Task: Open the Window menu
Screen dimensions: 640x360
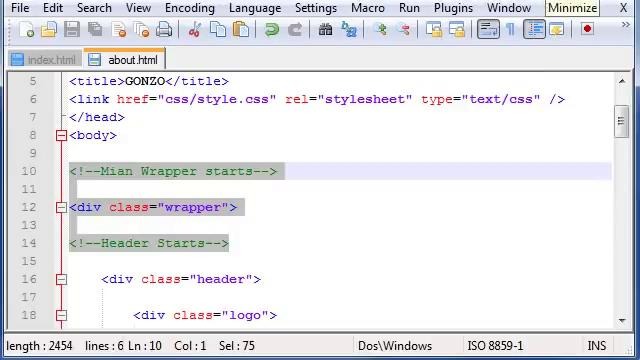Action: (x=509, y=8)
